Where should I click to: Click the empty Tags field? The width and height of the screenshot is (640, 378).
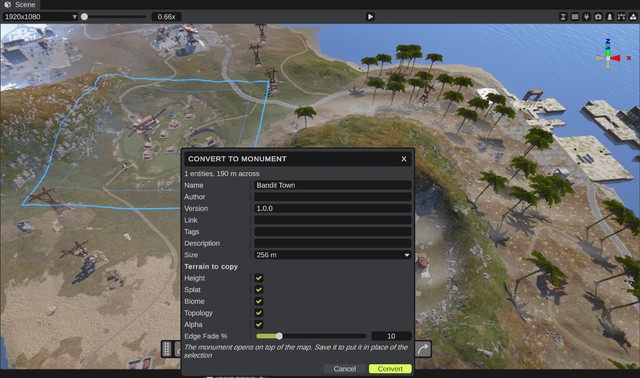(x=332, y=232)
